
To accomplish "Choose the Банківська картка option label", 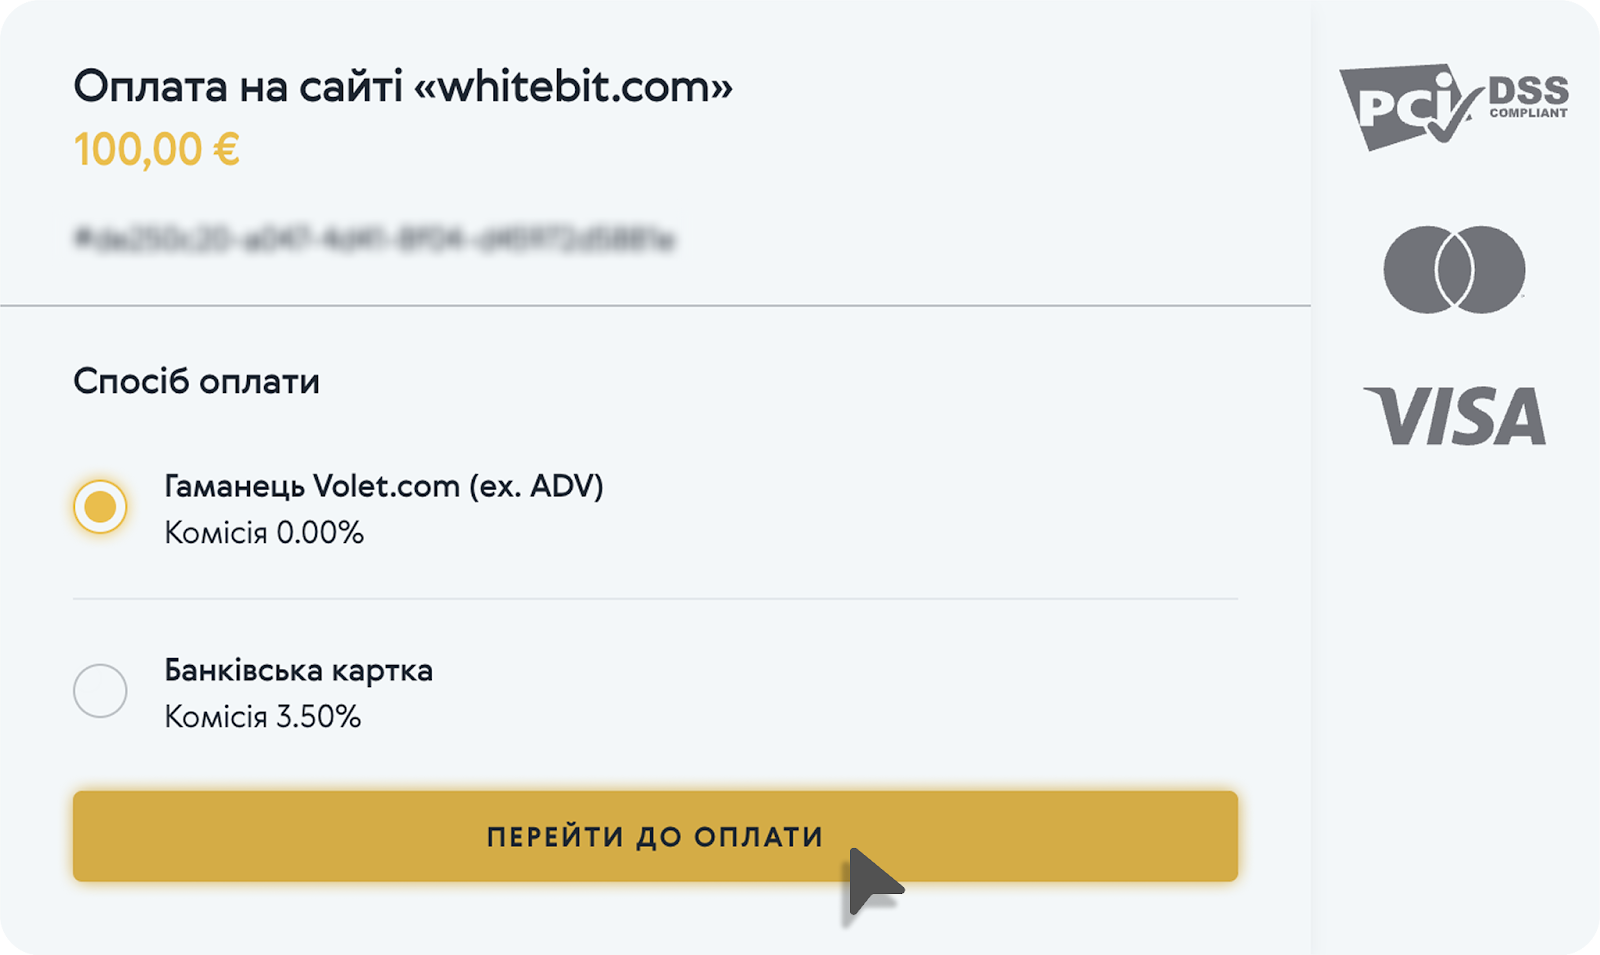I will coord(298,670).
